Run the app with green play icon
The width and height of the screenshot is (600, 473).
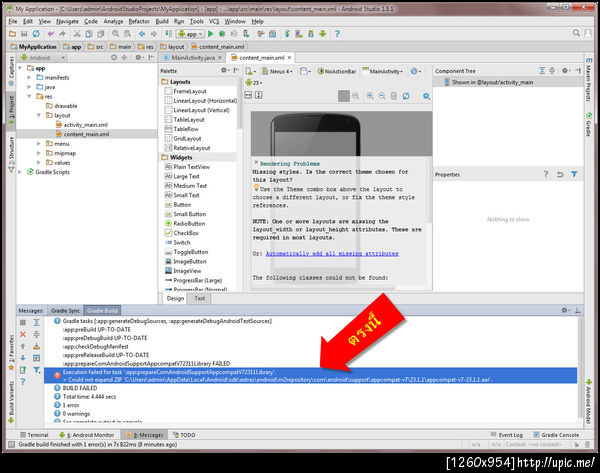click(x=210, y=34)
